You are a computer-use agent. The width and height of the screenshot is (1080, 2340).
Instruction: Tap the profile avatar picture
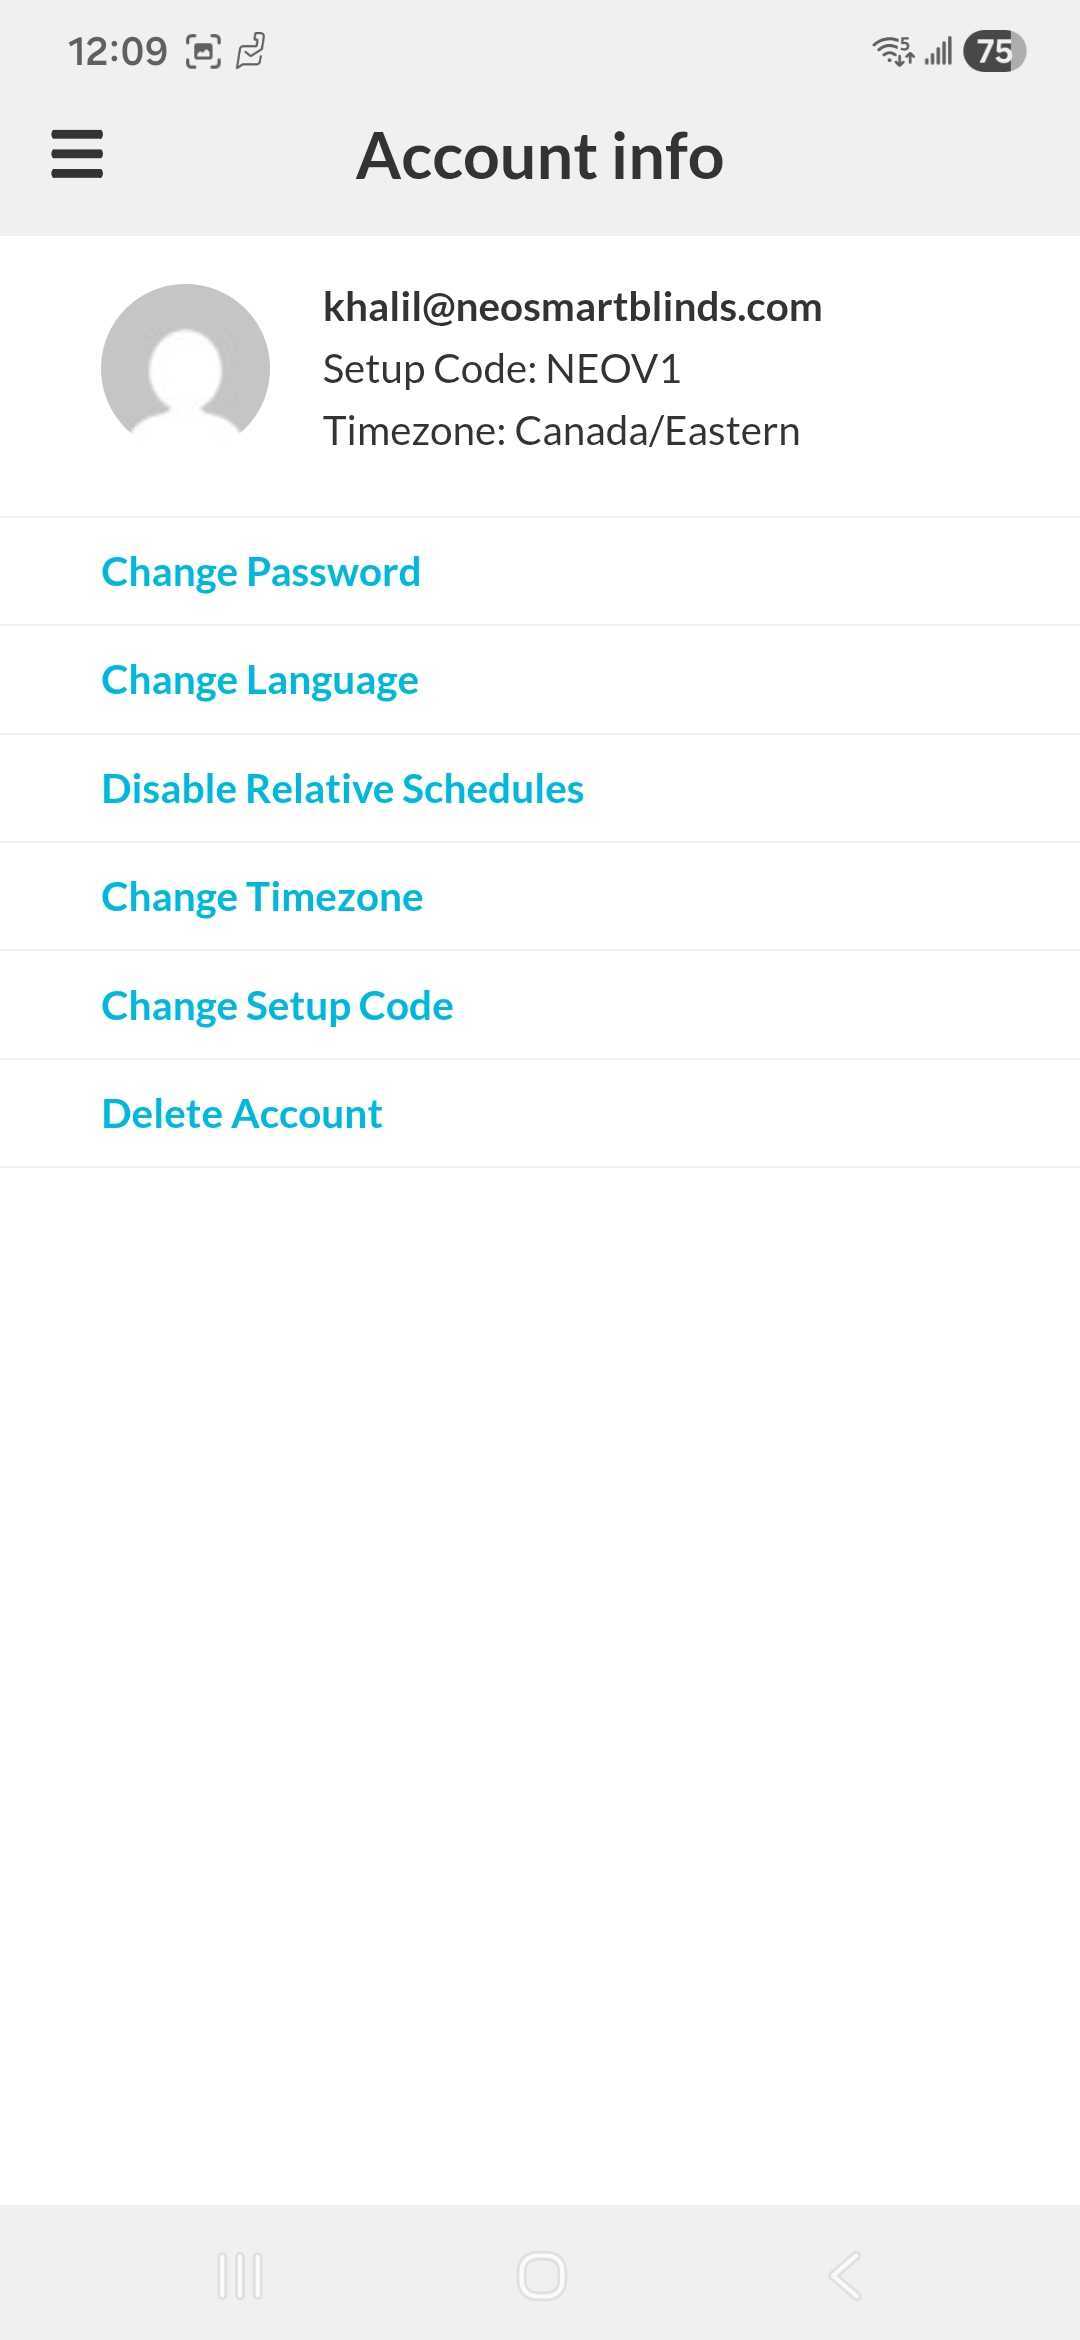[x=185, y=368]
